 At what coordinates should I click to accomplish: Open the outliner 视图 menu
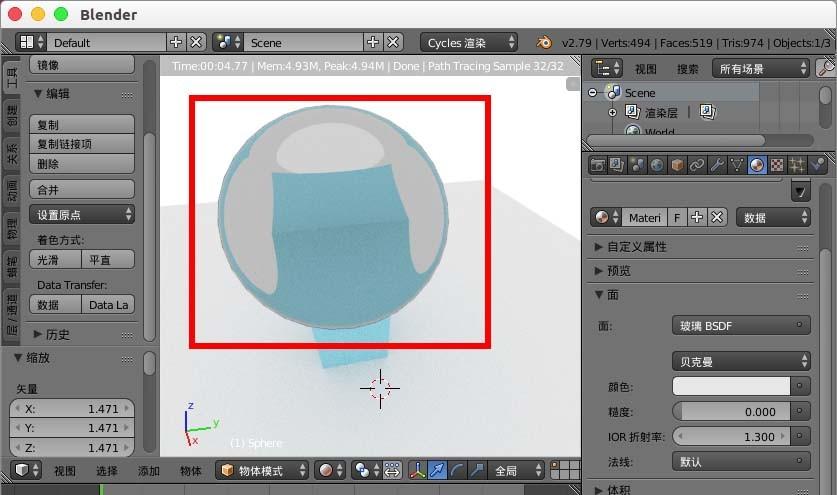coord(645,68)
